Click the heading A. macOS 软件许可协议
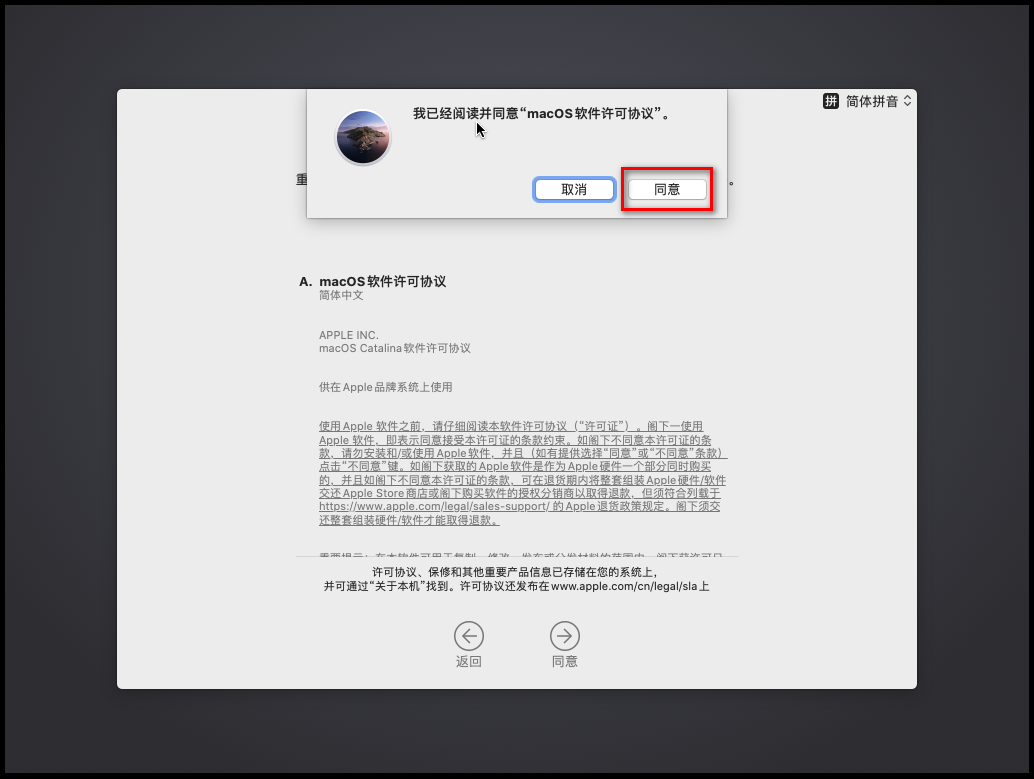 (x=373, y=282)
